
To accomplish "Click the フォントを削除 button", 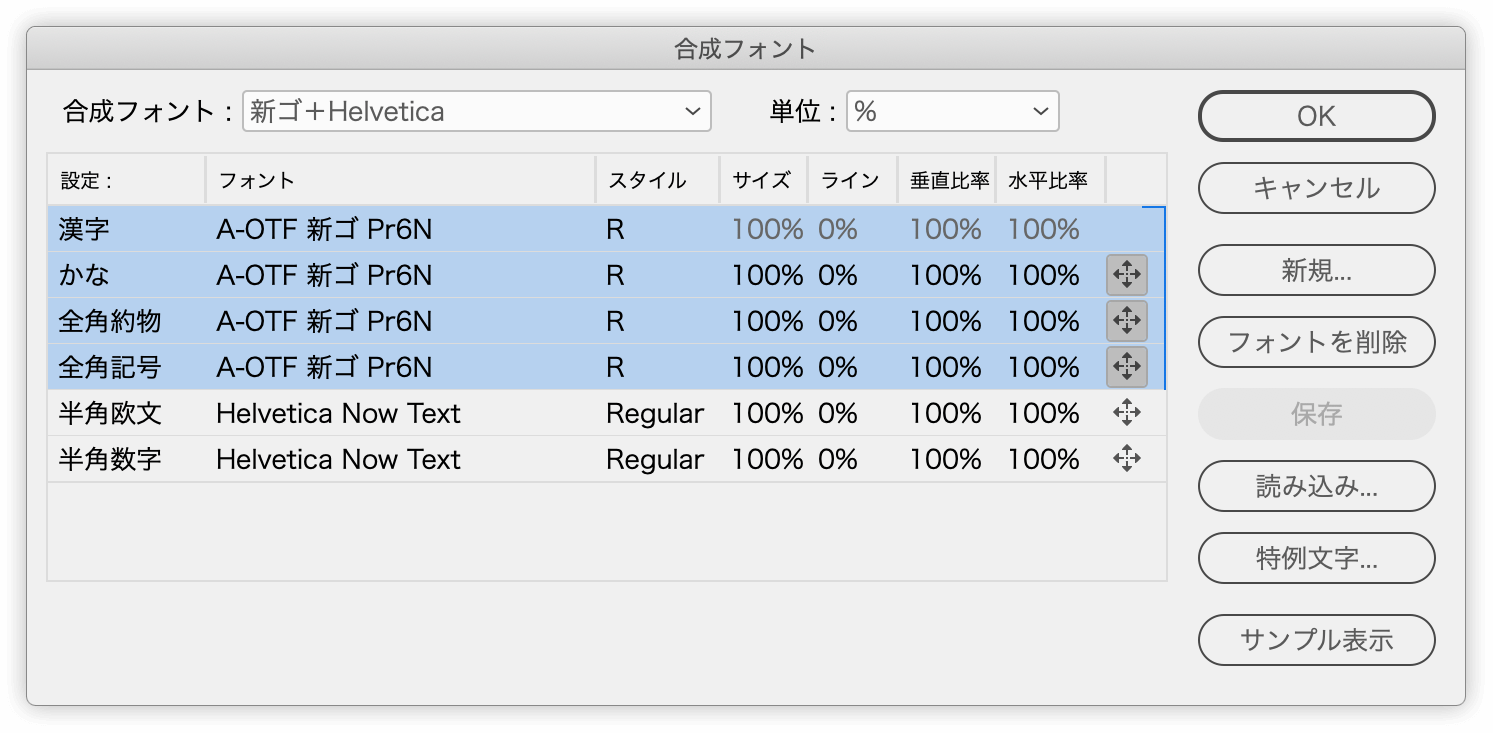I will pos(1316,342).
